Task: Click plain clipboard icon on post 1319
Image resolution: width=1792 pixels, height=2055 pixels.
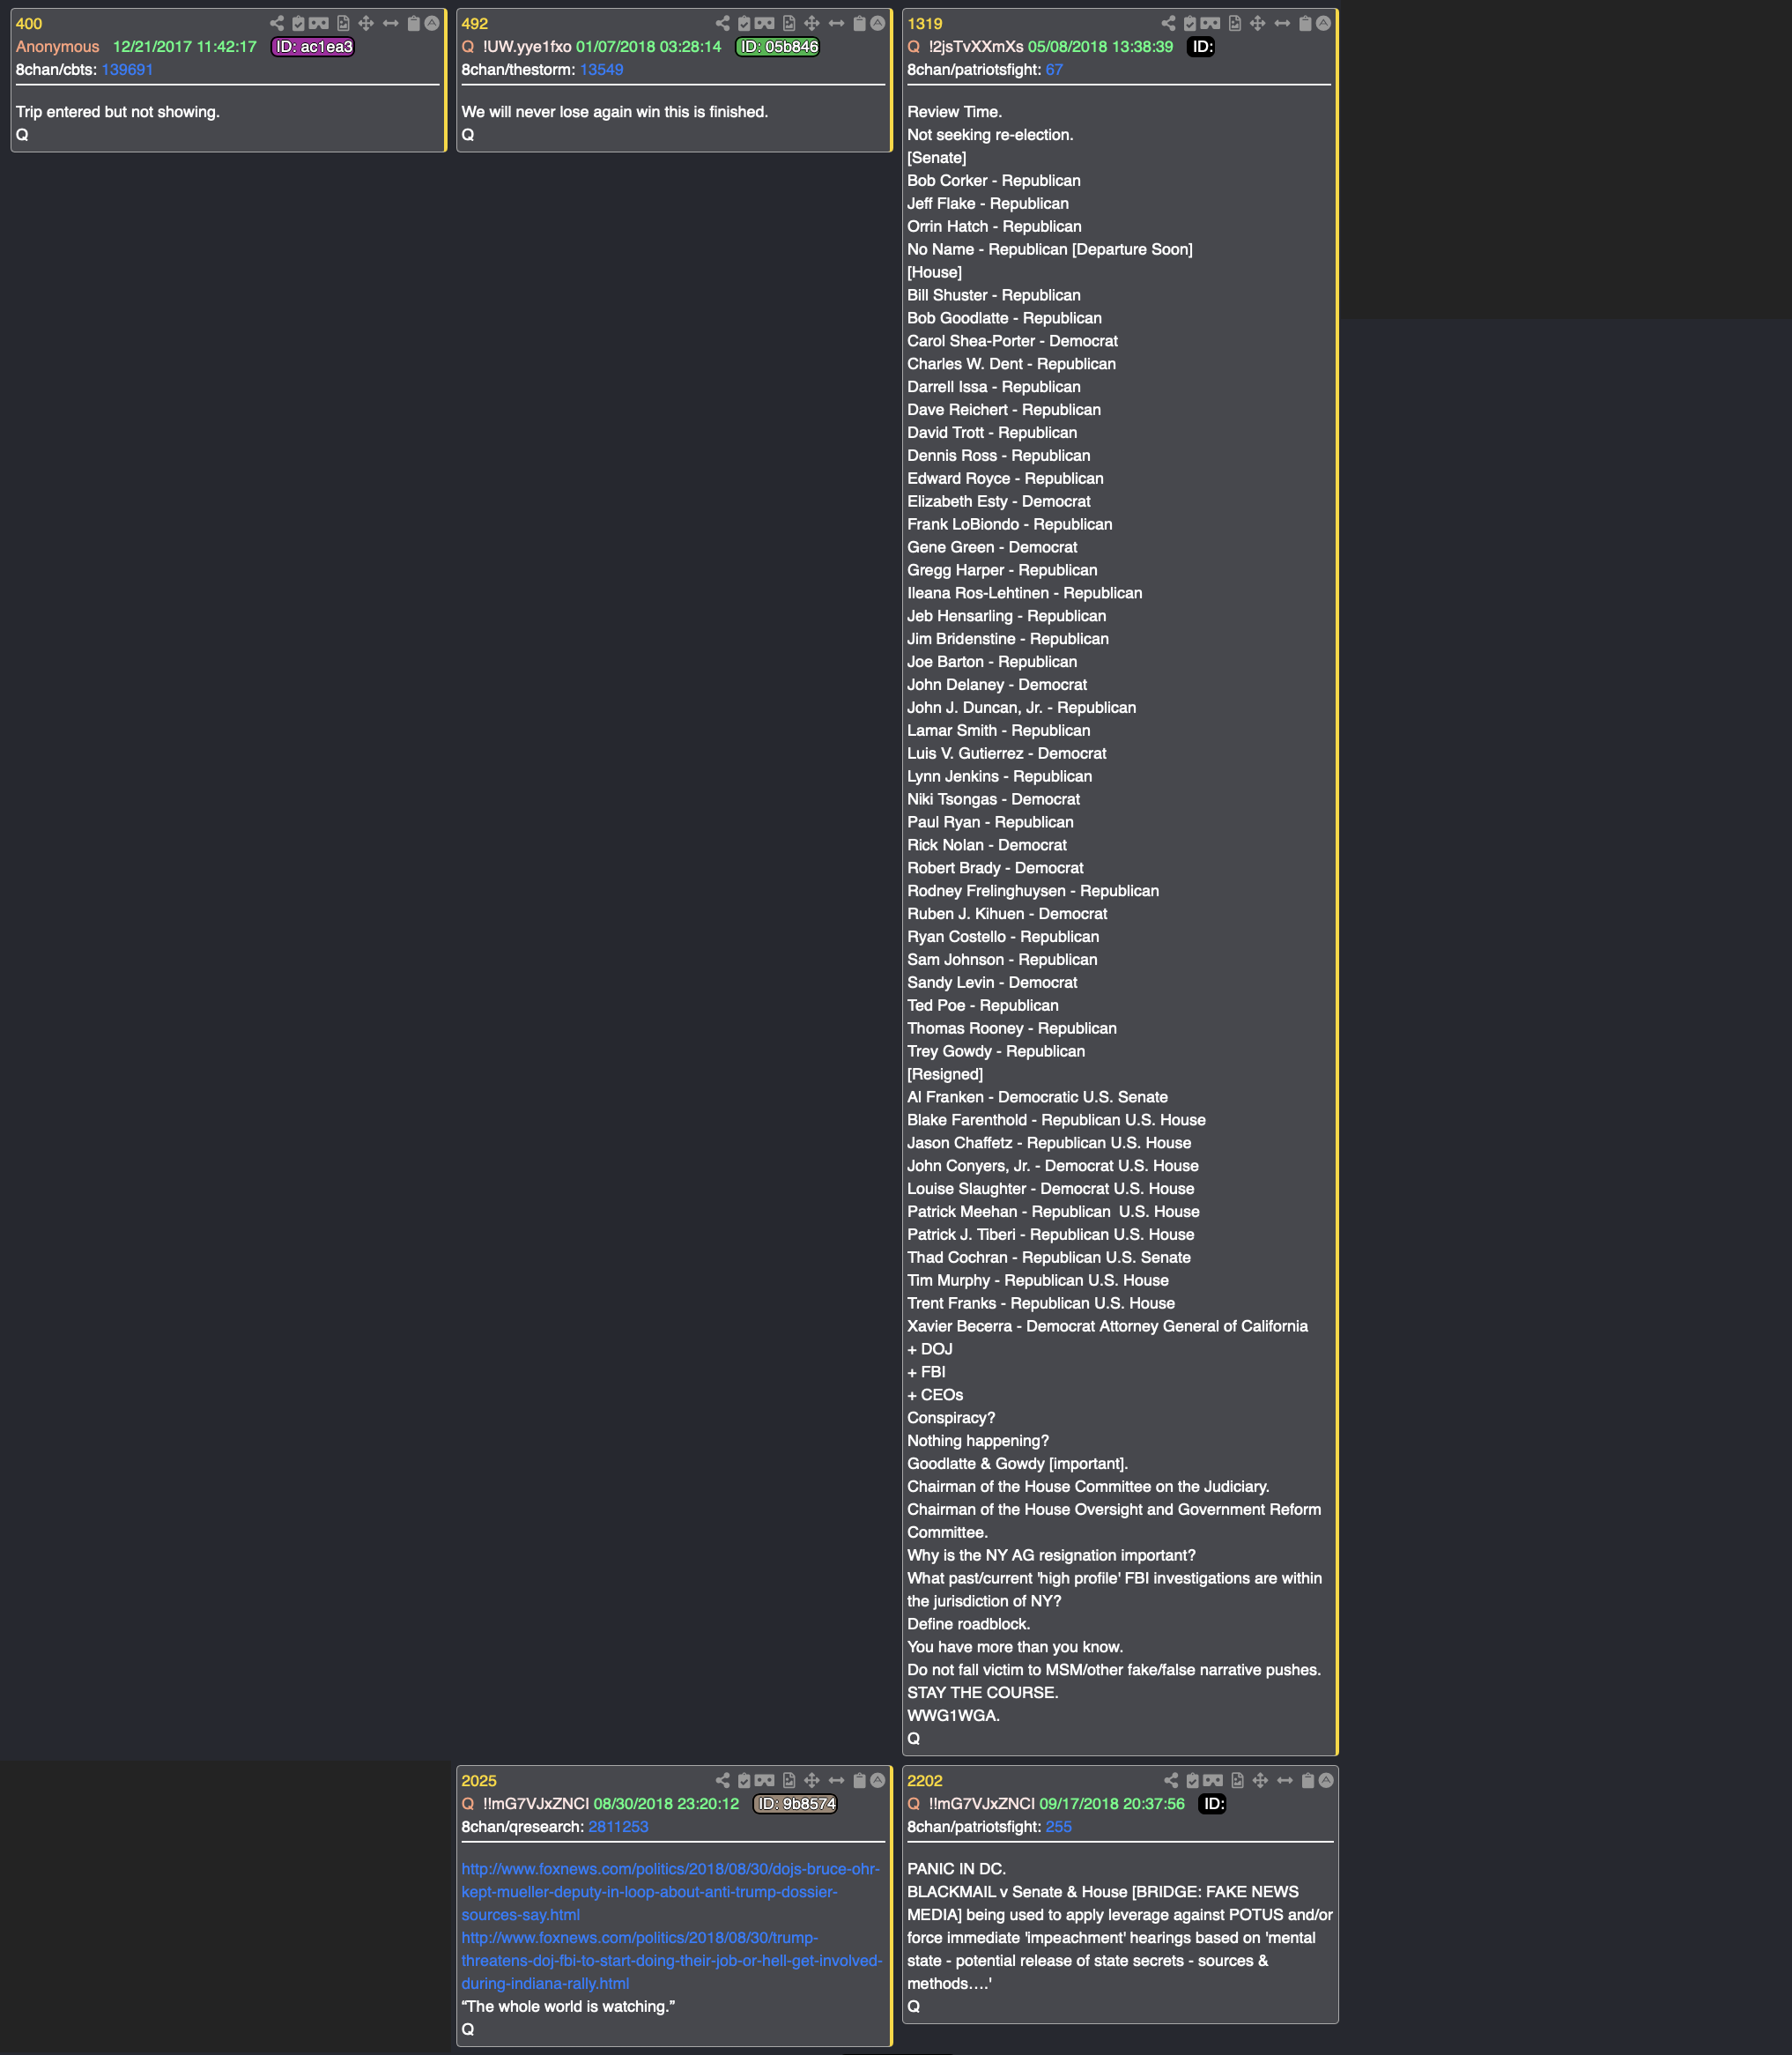Action: point(1306,23)
